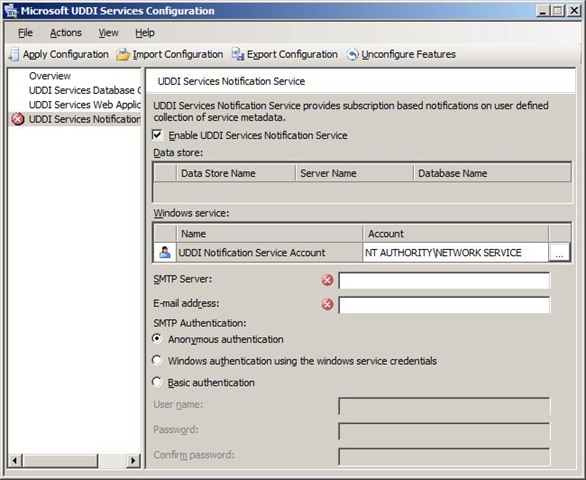Open the View menu
Image resolution: width=586 pixels, height=480 pixels.
tap(108, 33)
